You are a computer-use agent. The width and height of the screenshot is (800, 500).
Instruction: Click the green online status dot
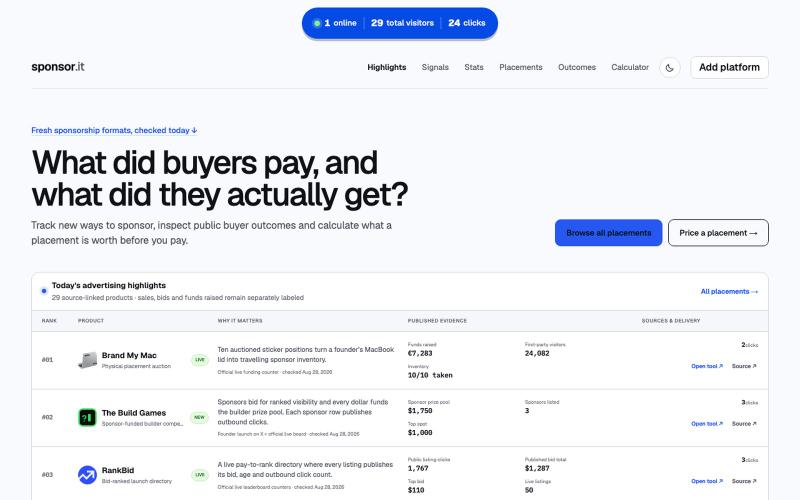317,23
